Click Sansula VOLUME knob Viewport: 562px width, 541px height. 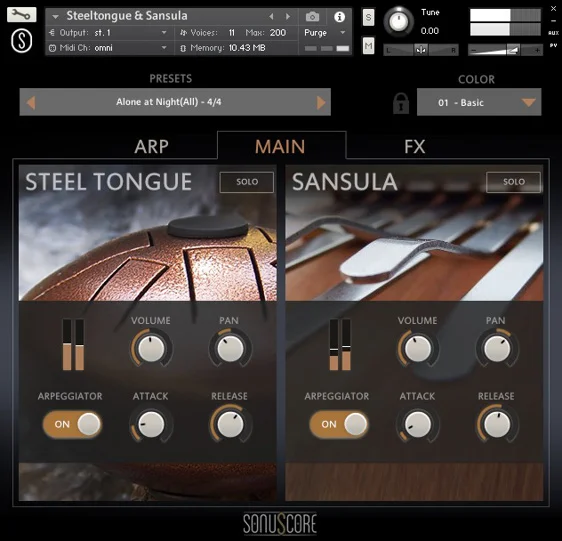(x=418, y=348)
